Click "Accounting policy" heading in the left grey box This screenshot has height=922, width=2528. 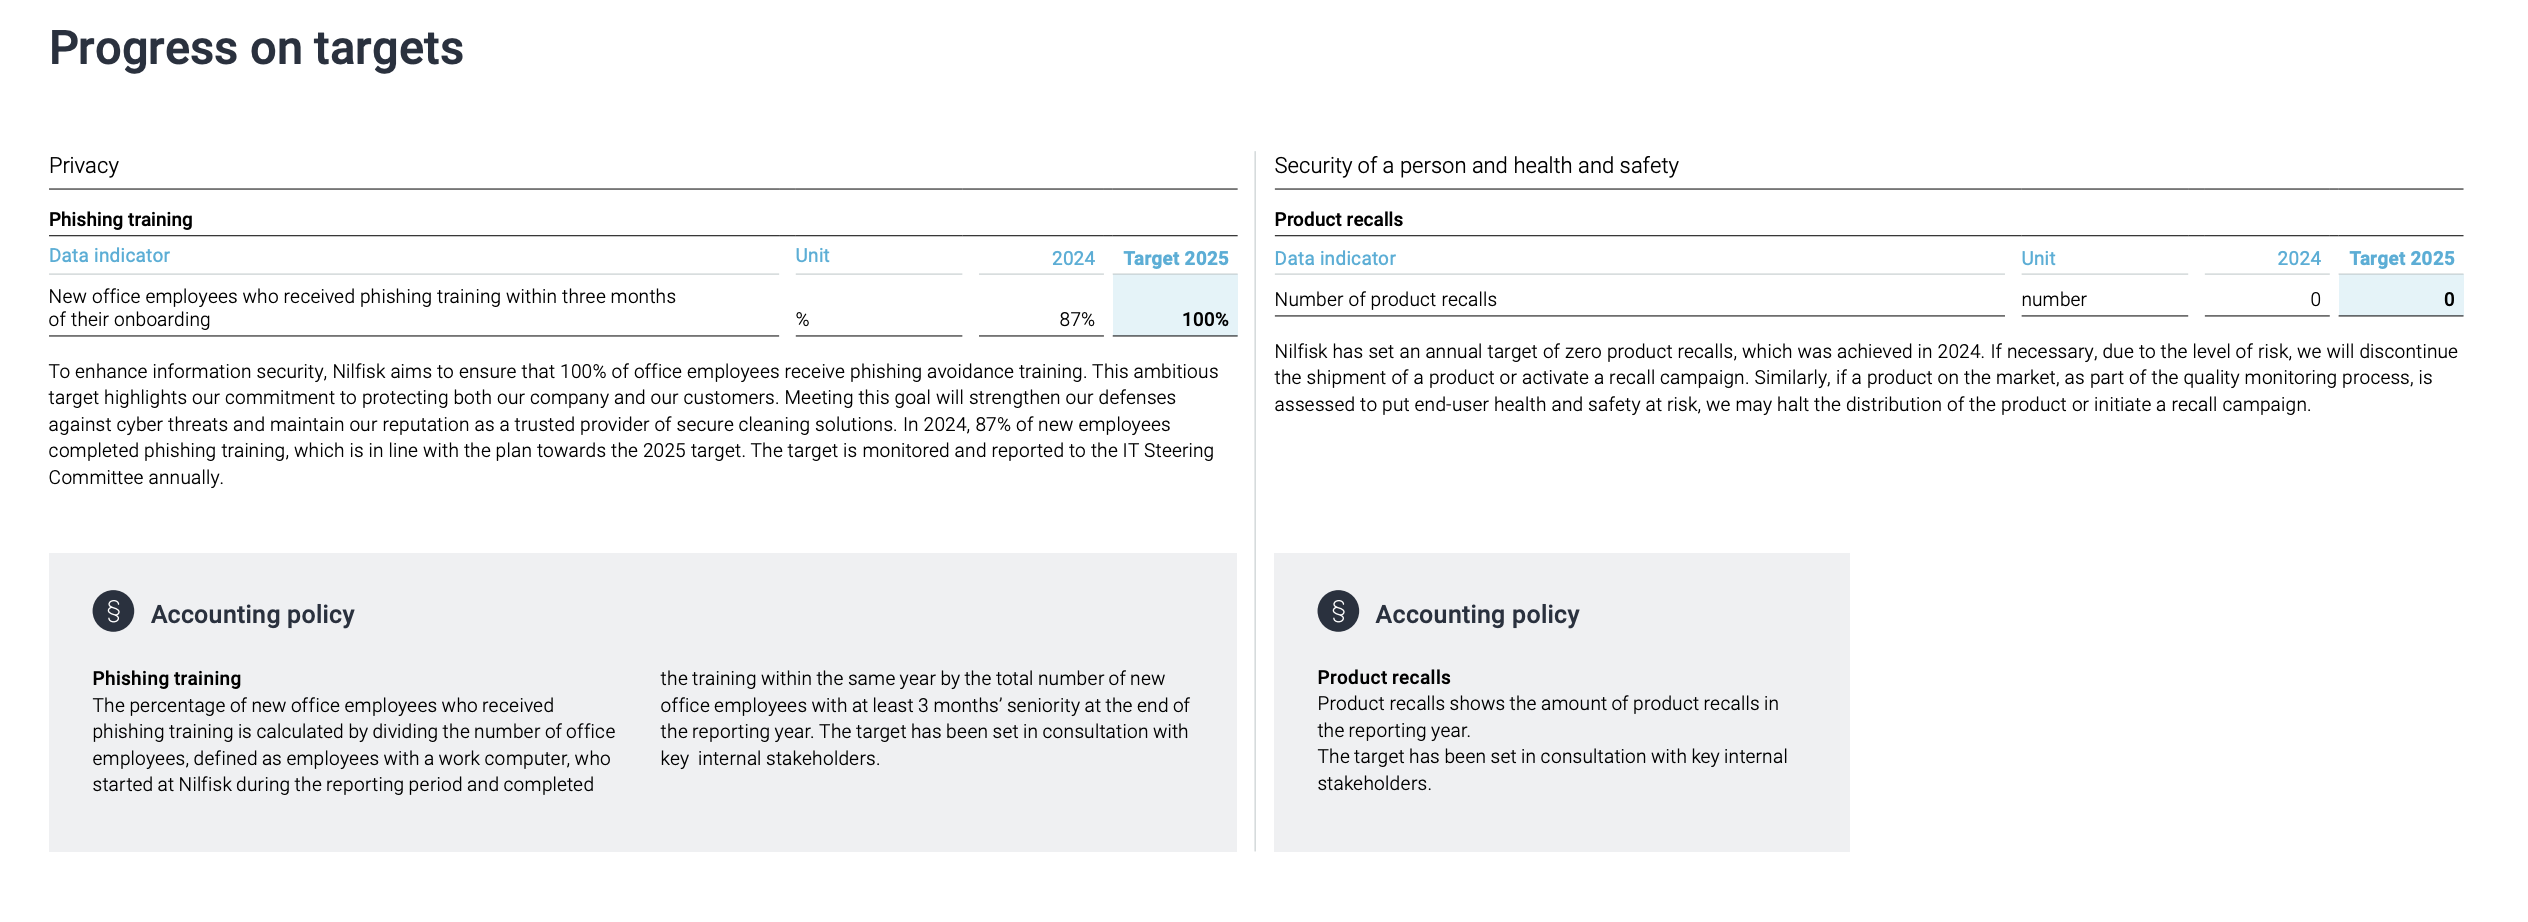[252, 615]
